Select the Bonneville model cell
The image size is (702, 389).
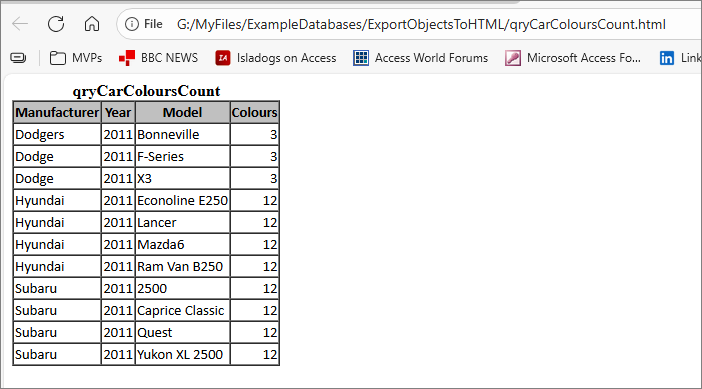[182, 134]
